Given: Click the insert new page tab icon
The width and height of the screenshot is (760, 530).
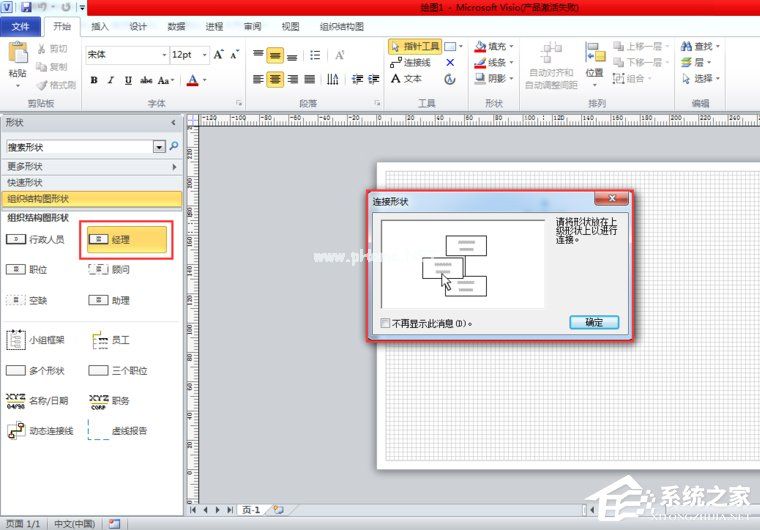Looking at the screenshot, I should (x=278, y=510).
